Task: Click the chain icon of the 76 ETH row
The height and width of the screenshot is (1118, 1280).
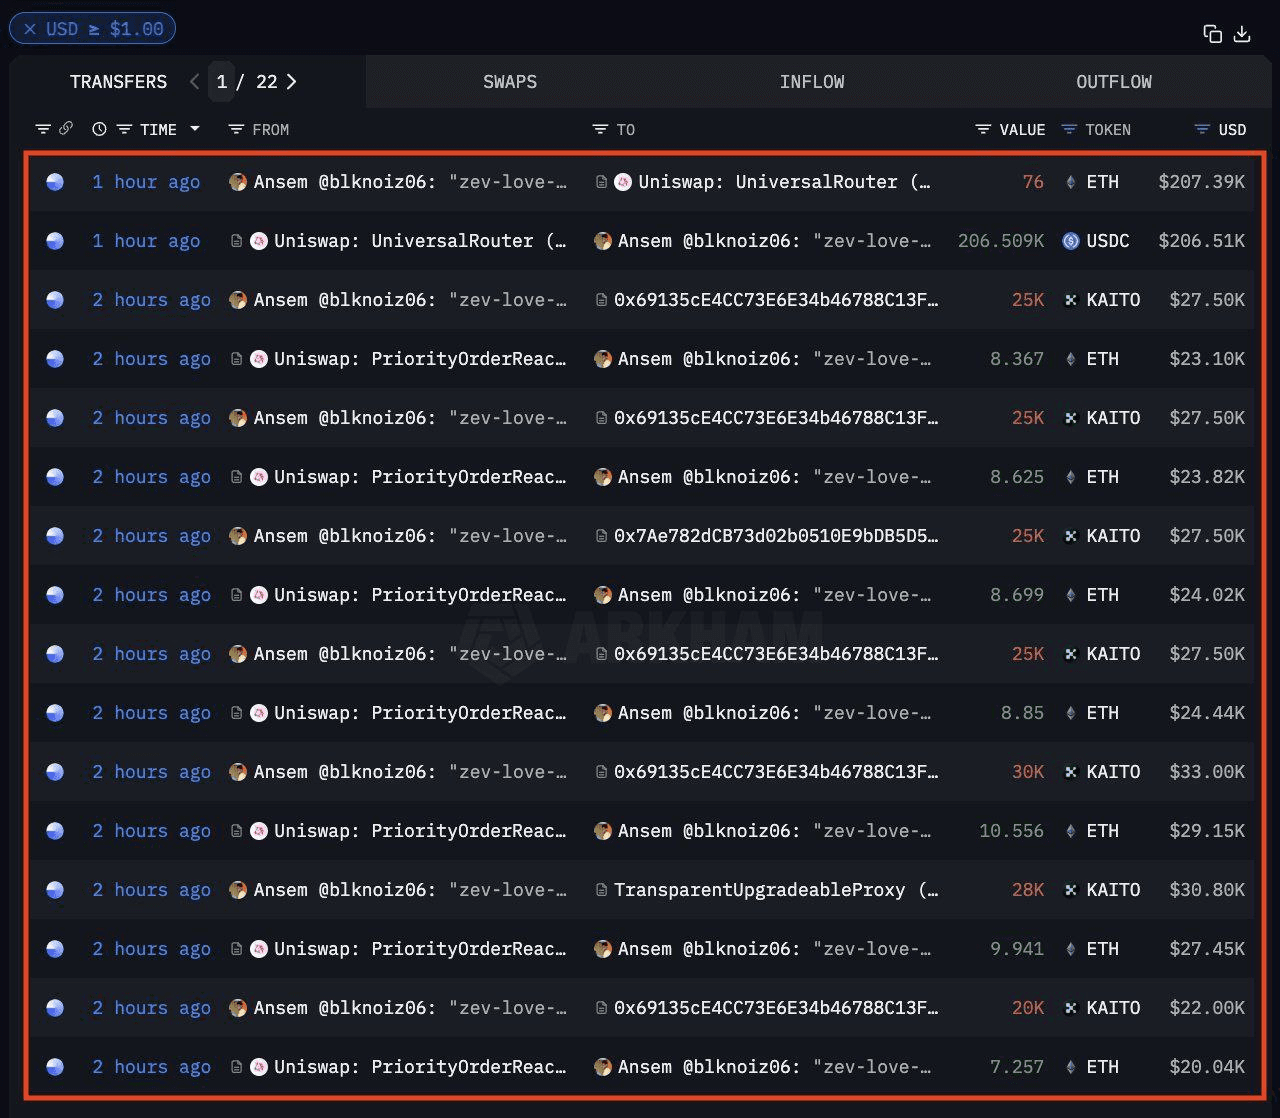Action: [x=55, y=182]
